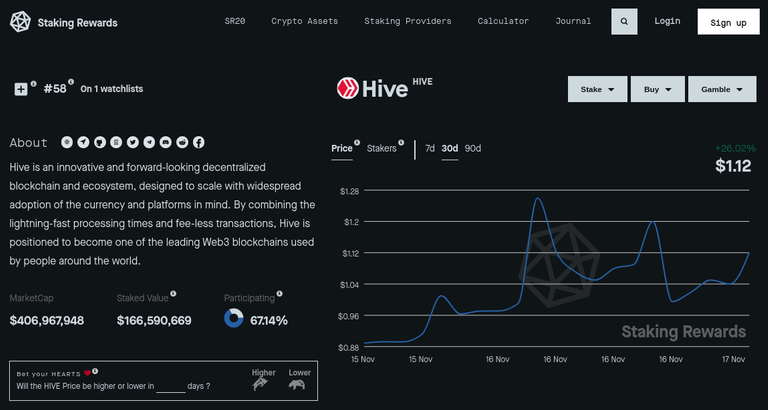
Task: Expand the Stake dropdown
Action: click(x=598, y=89)
